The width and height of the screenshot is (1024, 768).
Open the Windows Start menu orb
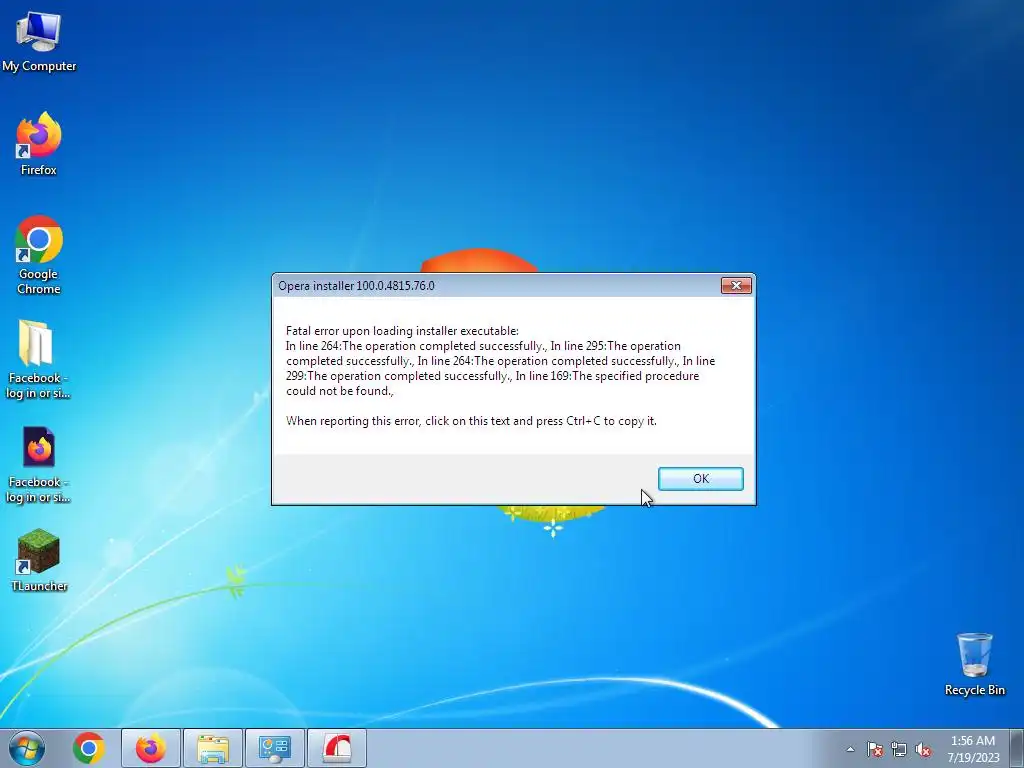[x=27, y=748]
